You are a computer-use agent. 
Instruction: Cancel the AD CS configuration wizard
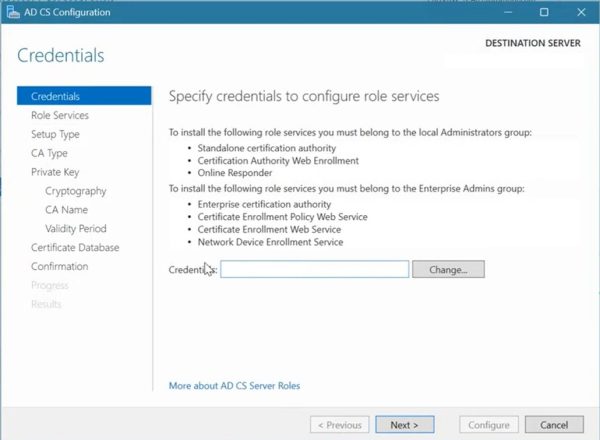pos(554,425)
